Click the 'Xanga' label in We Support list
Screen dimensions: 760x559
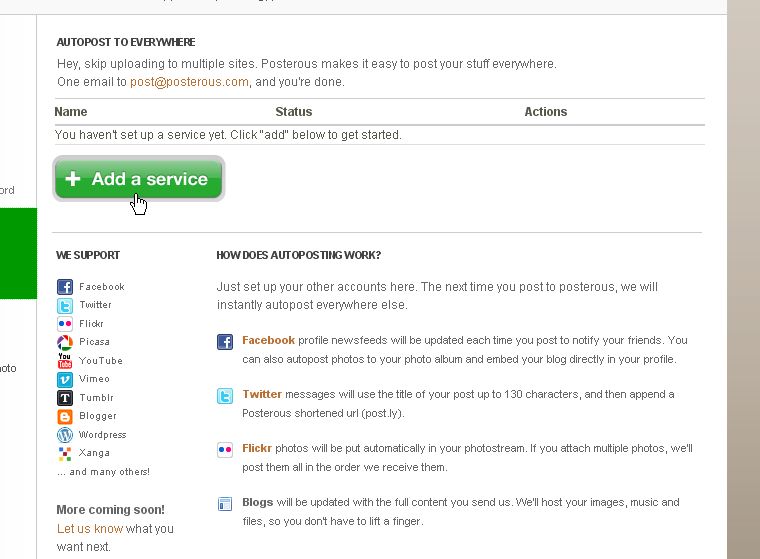(95, 453)
